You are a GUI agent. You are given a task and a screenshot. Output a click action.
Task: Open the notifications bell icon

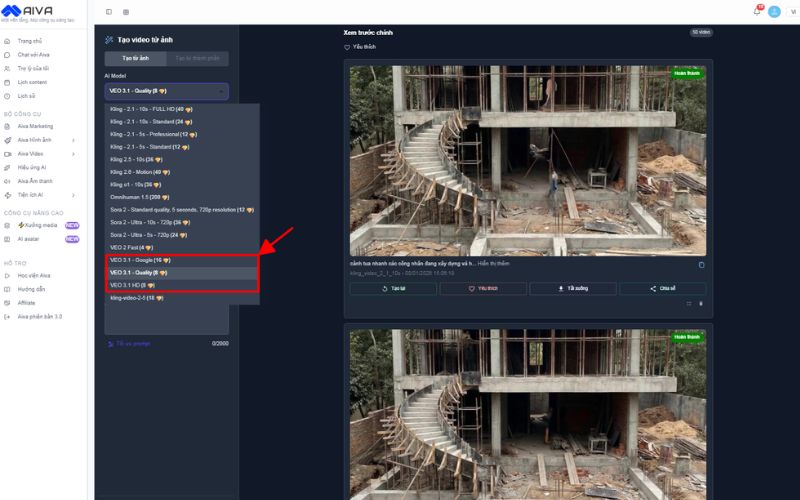click(x=756, y=11)
